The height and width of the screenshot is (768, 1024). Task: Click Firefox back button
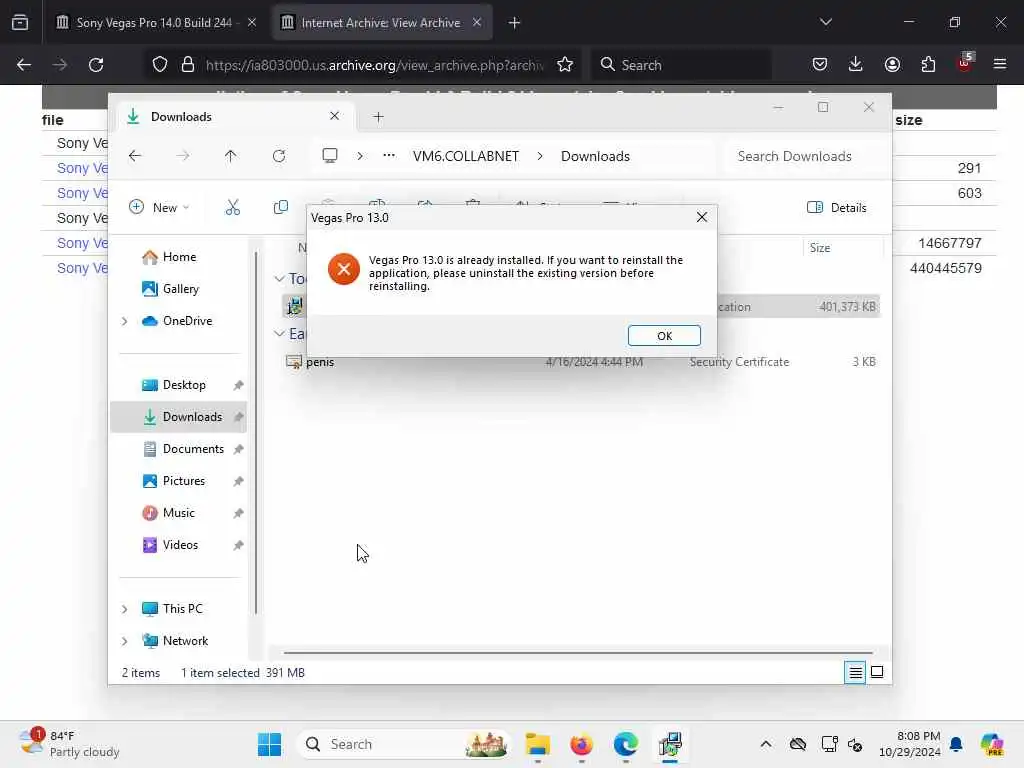[x=24, y=65]
